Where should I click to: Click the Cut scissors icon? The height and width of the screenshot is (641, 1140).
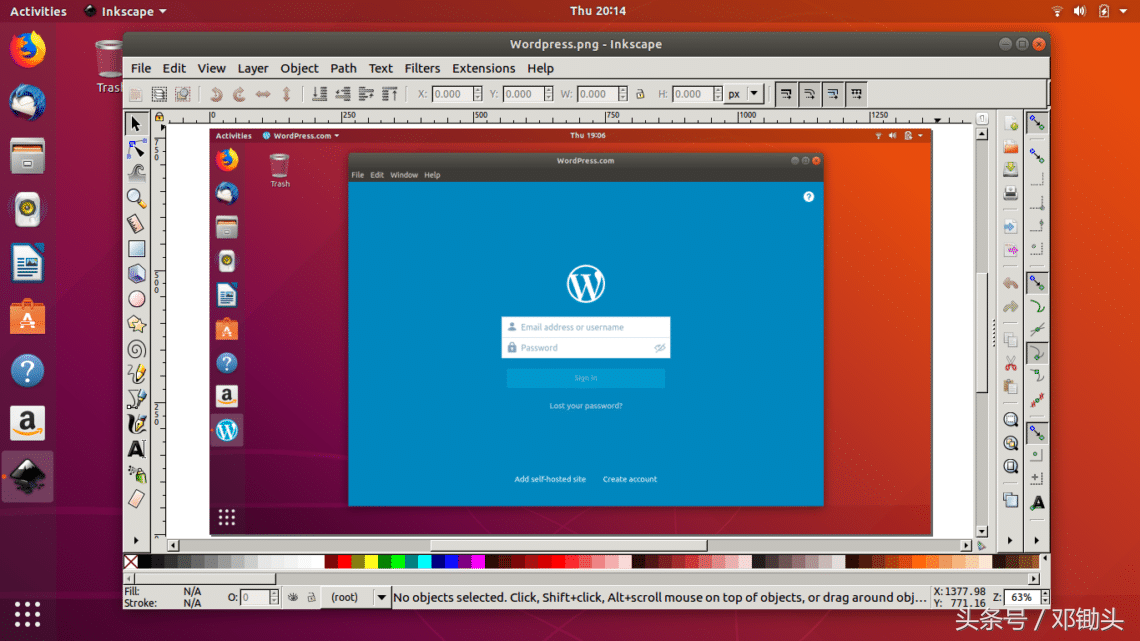[1011, 363]
